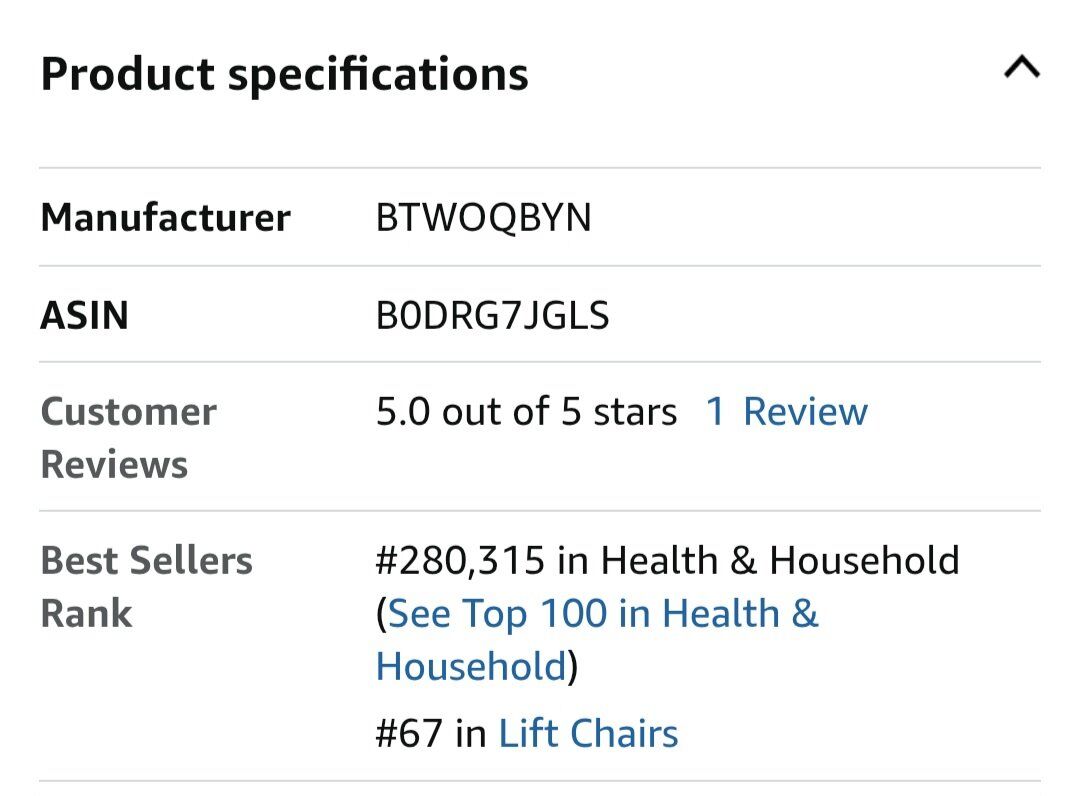The width and height of the screenshot is (1080, 796).
Task: Open the 'Review' link
Action: coord(805,412)
